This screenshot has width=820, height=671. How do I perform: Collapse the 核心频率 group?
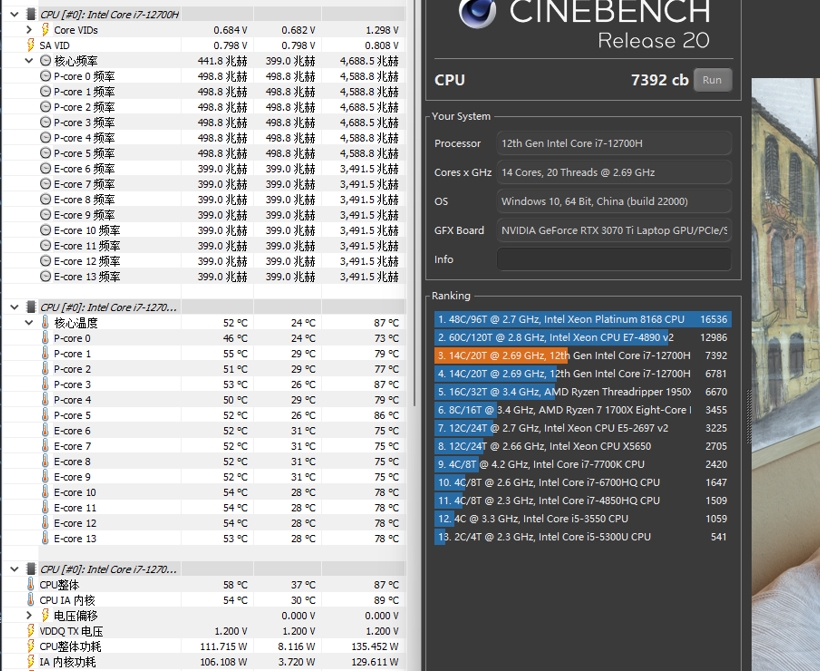tap(29, 61)
